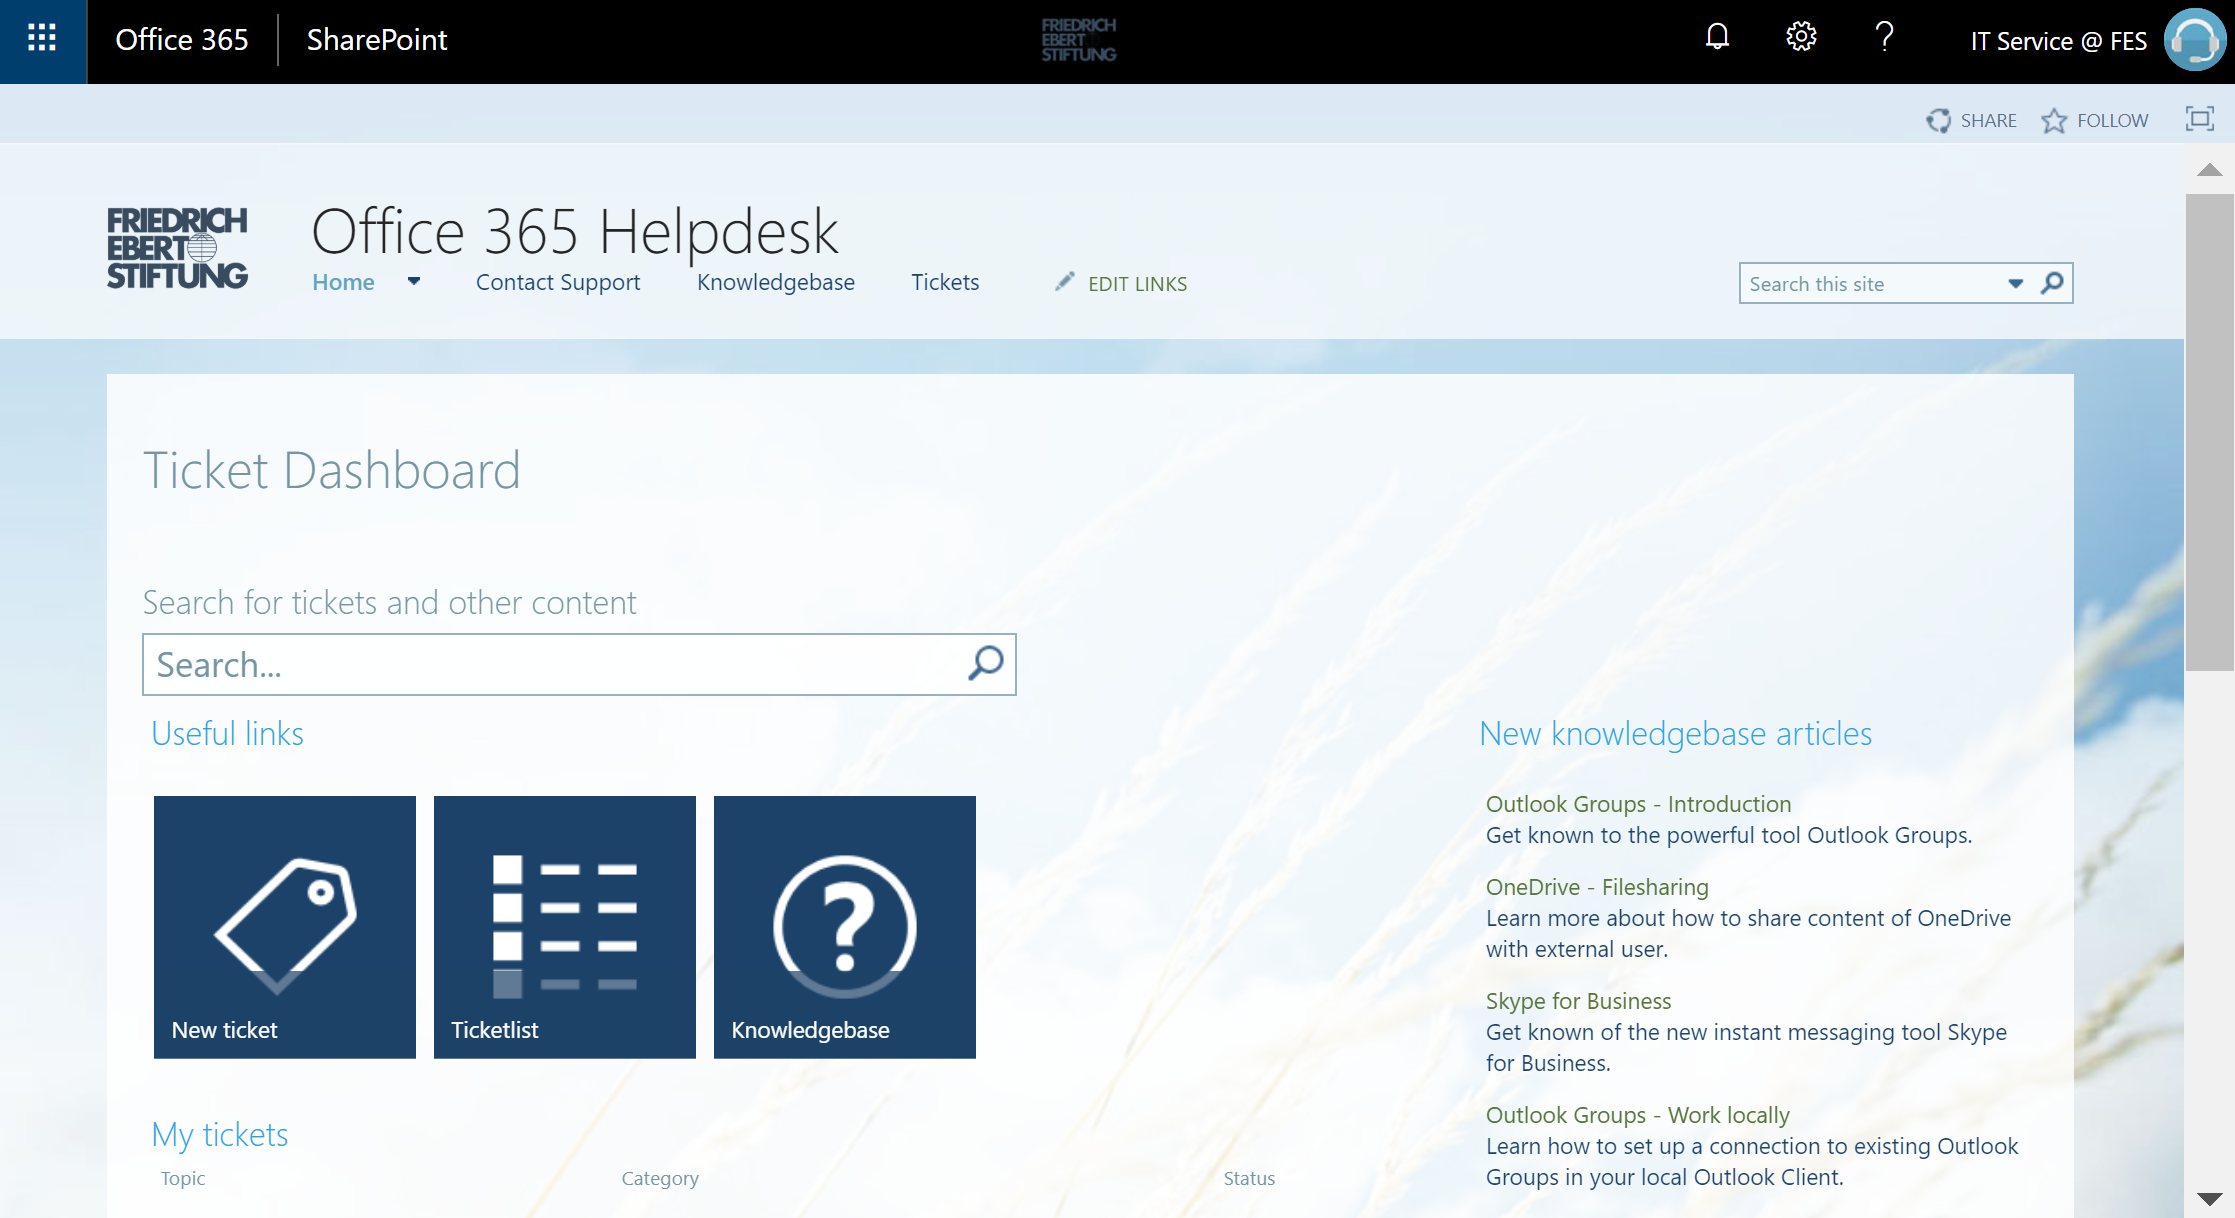The width and height of the screenshot is (2235, 1218).
Task: Click the site search magnifier icon
Action: point(2052,284)
